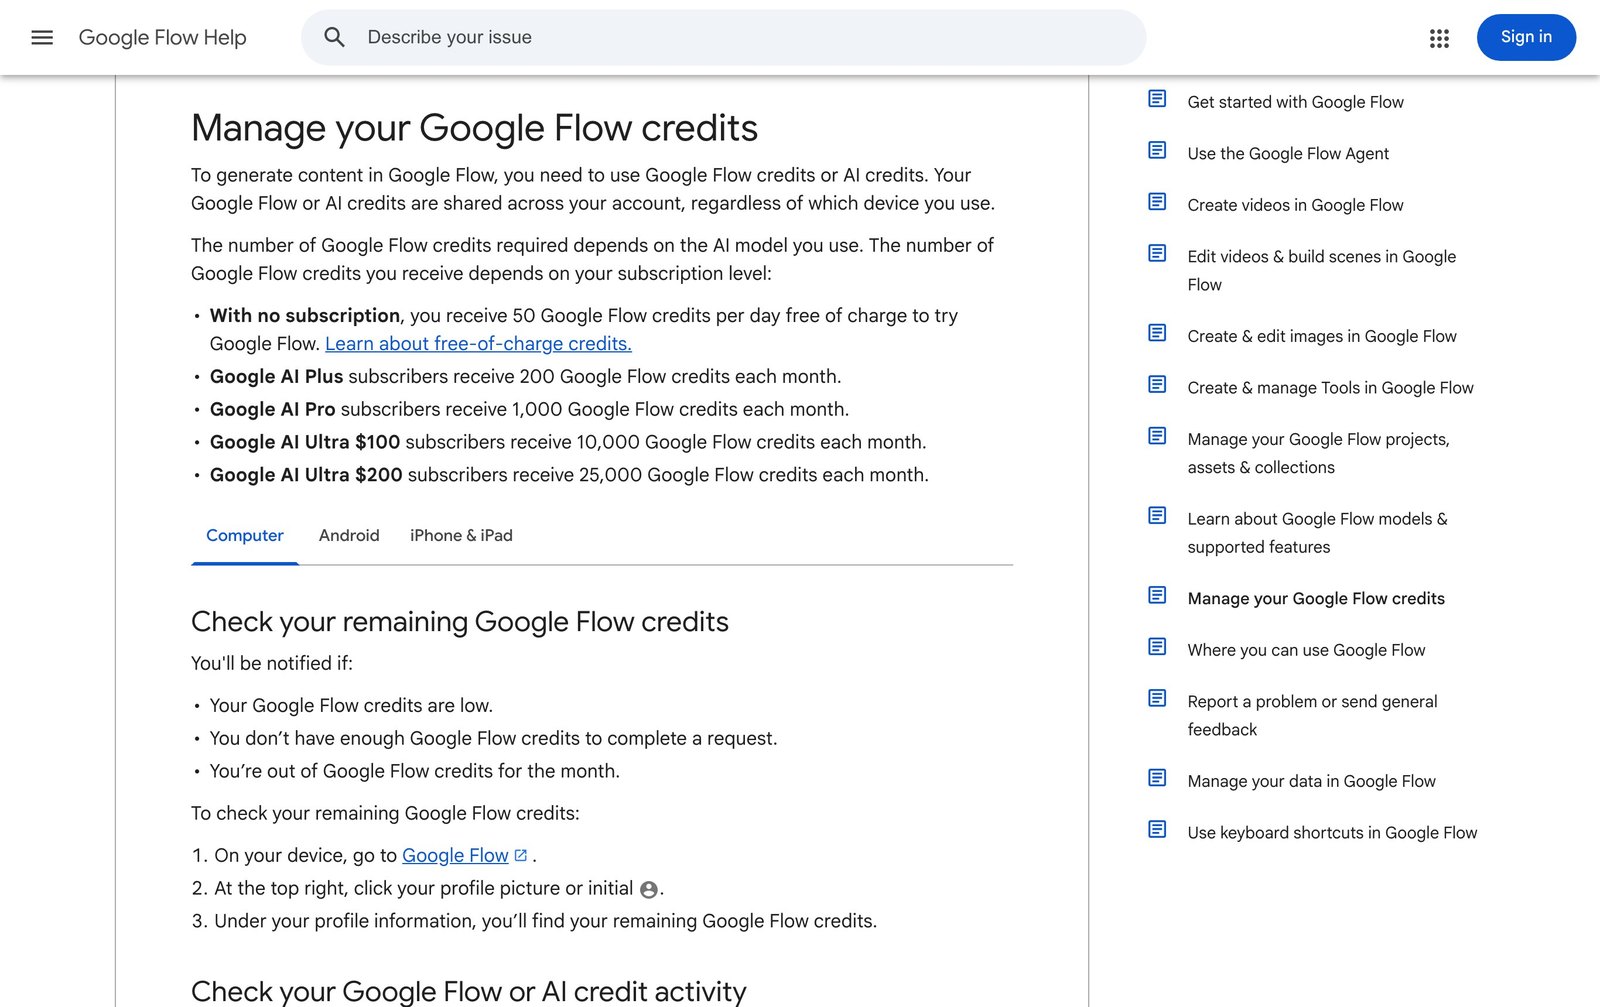Click the Check your remaining Google Flow credits heading
The height and width of the screenshot is (1007, 1600).
(x=460, y=622)
